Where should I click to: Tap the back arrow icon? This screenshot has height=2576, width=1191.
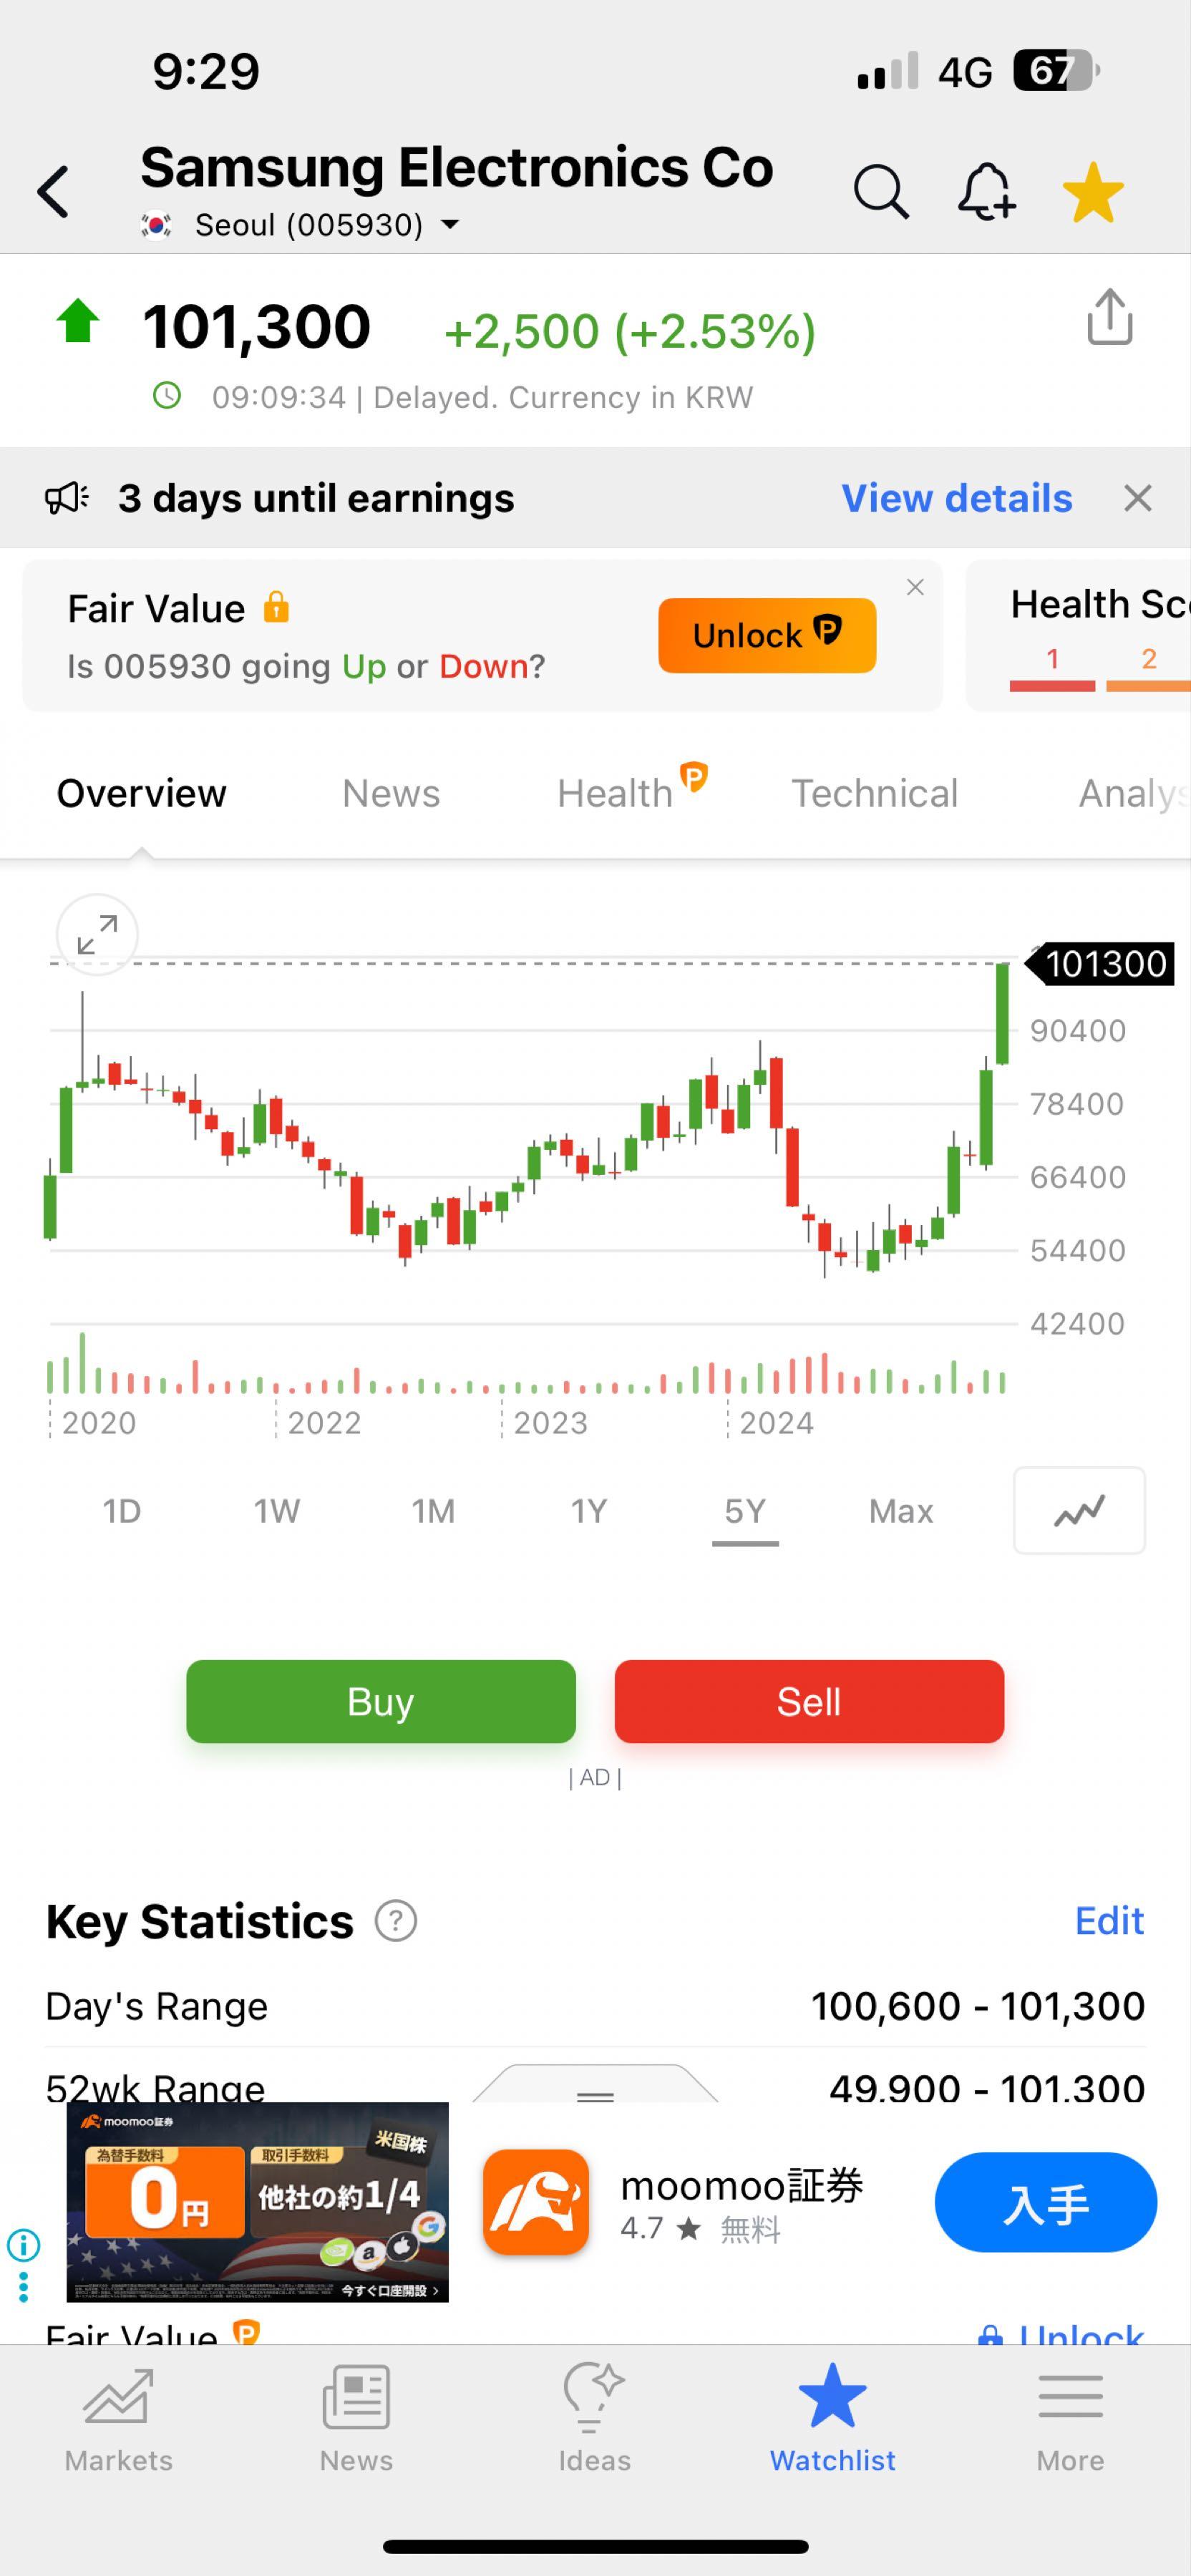pos(54,191)
